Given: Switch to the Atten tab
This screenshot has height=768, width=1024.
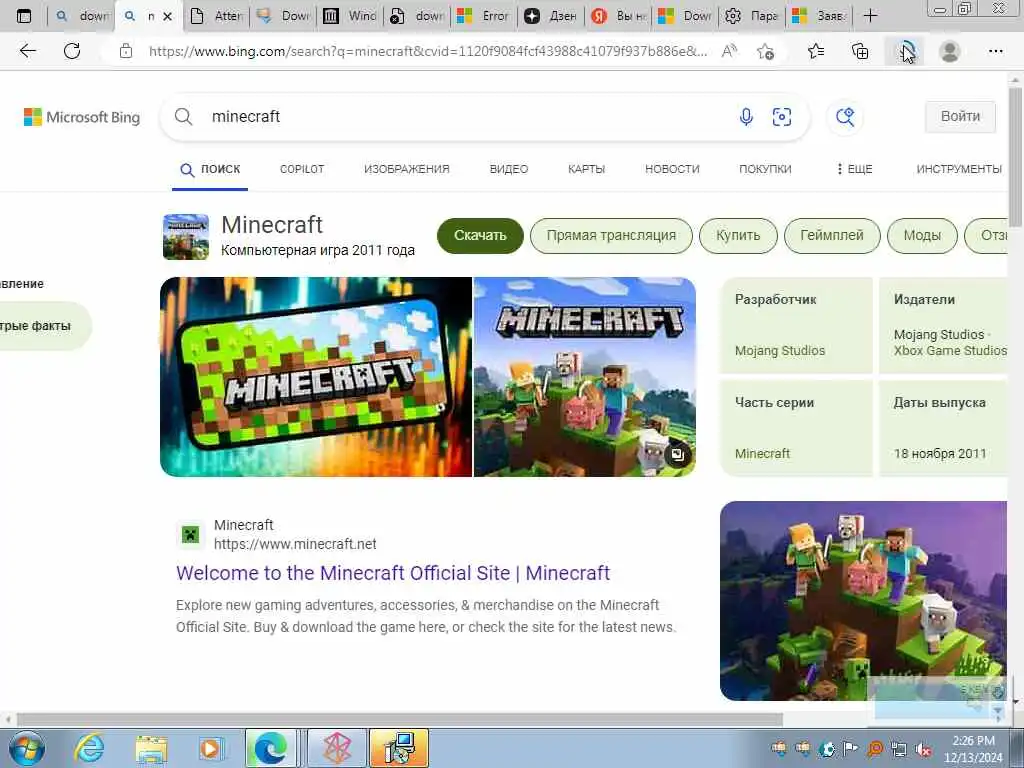Looking at the screenshot, I should click(x=219, y=16).
